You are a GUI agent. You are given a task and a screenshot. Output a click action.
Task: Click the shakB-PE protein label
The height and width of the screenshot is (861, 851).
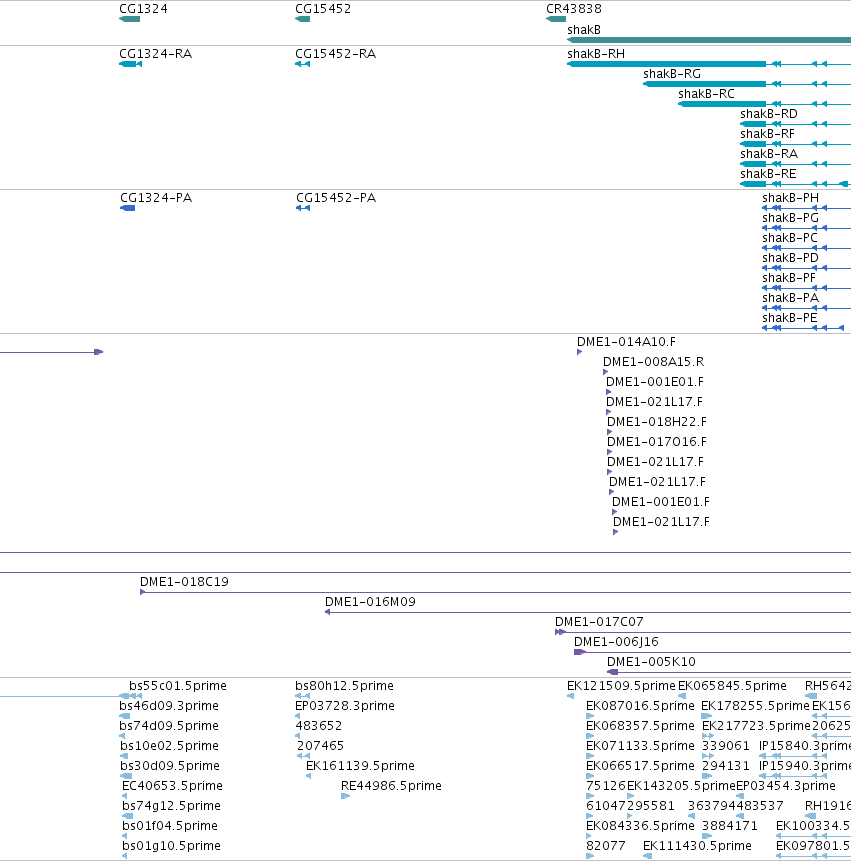790,318
